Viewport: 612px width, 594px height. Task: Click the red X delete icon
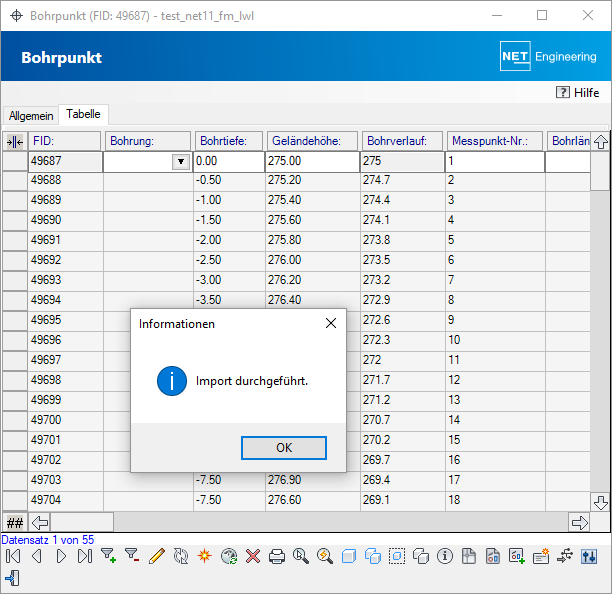pyautogui.click(x=253, y=556)
